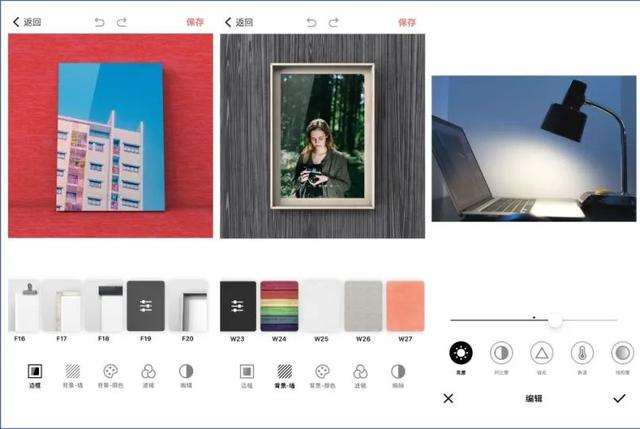Open adjust sliders icon on wall W23
Image resolution: width=640 pixels, height=429 pixels.
pyautogui.click(x=238, y=306)
